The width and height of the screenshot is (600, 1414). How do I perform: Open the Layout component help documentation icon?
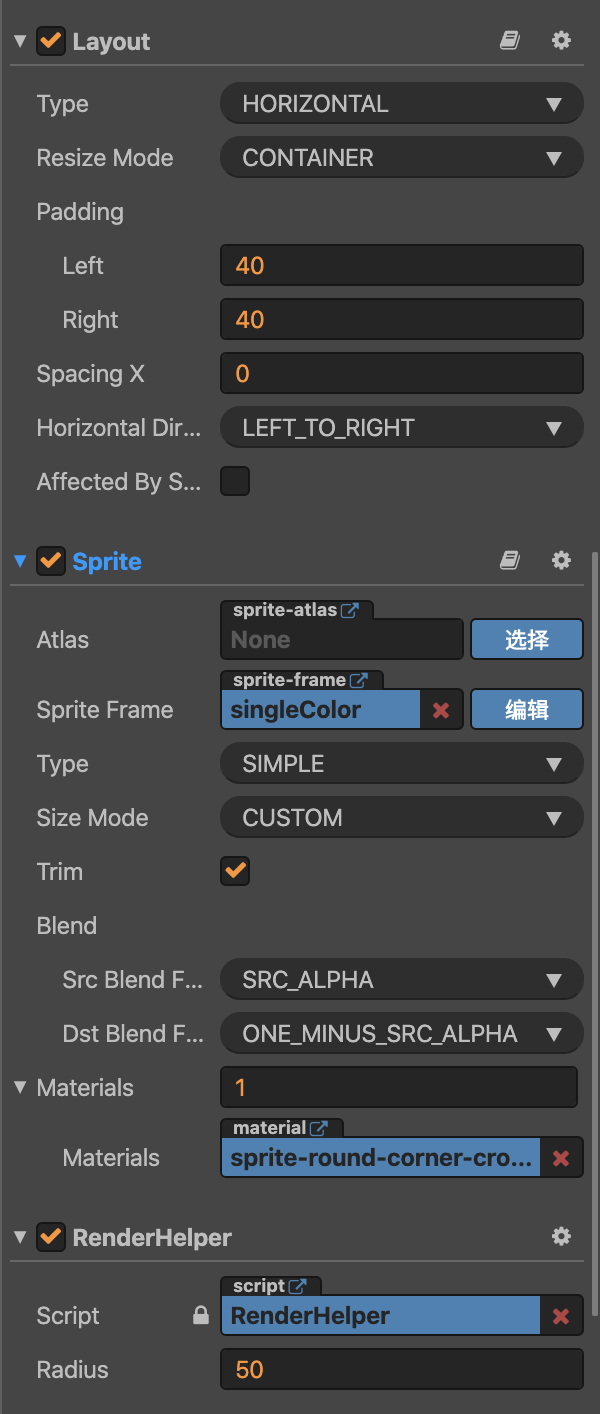(510, 41)
